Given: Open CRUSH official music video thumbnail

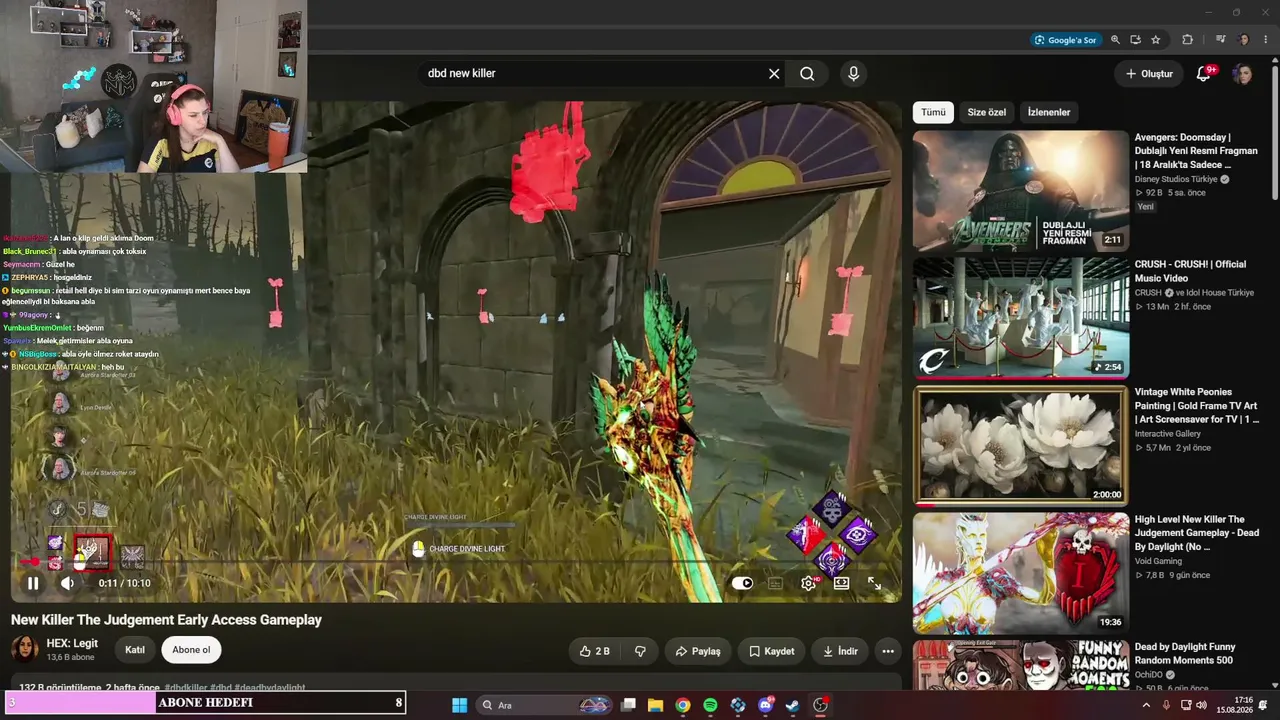Looking at the screenshot, I should point(1021,318).
